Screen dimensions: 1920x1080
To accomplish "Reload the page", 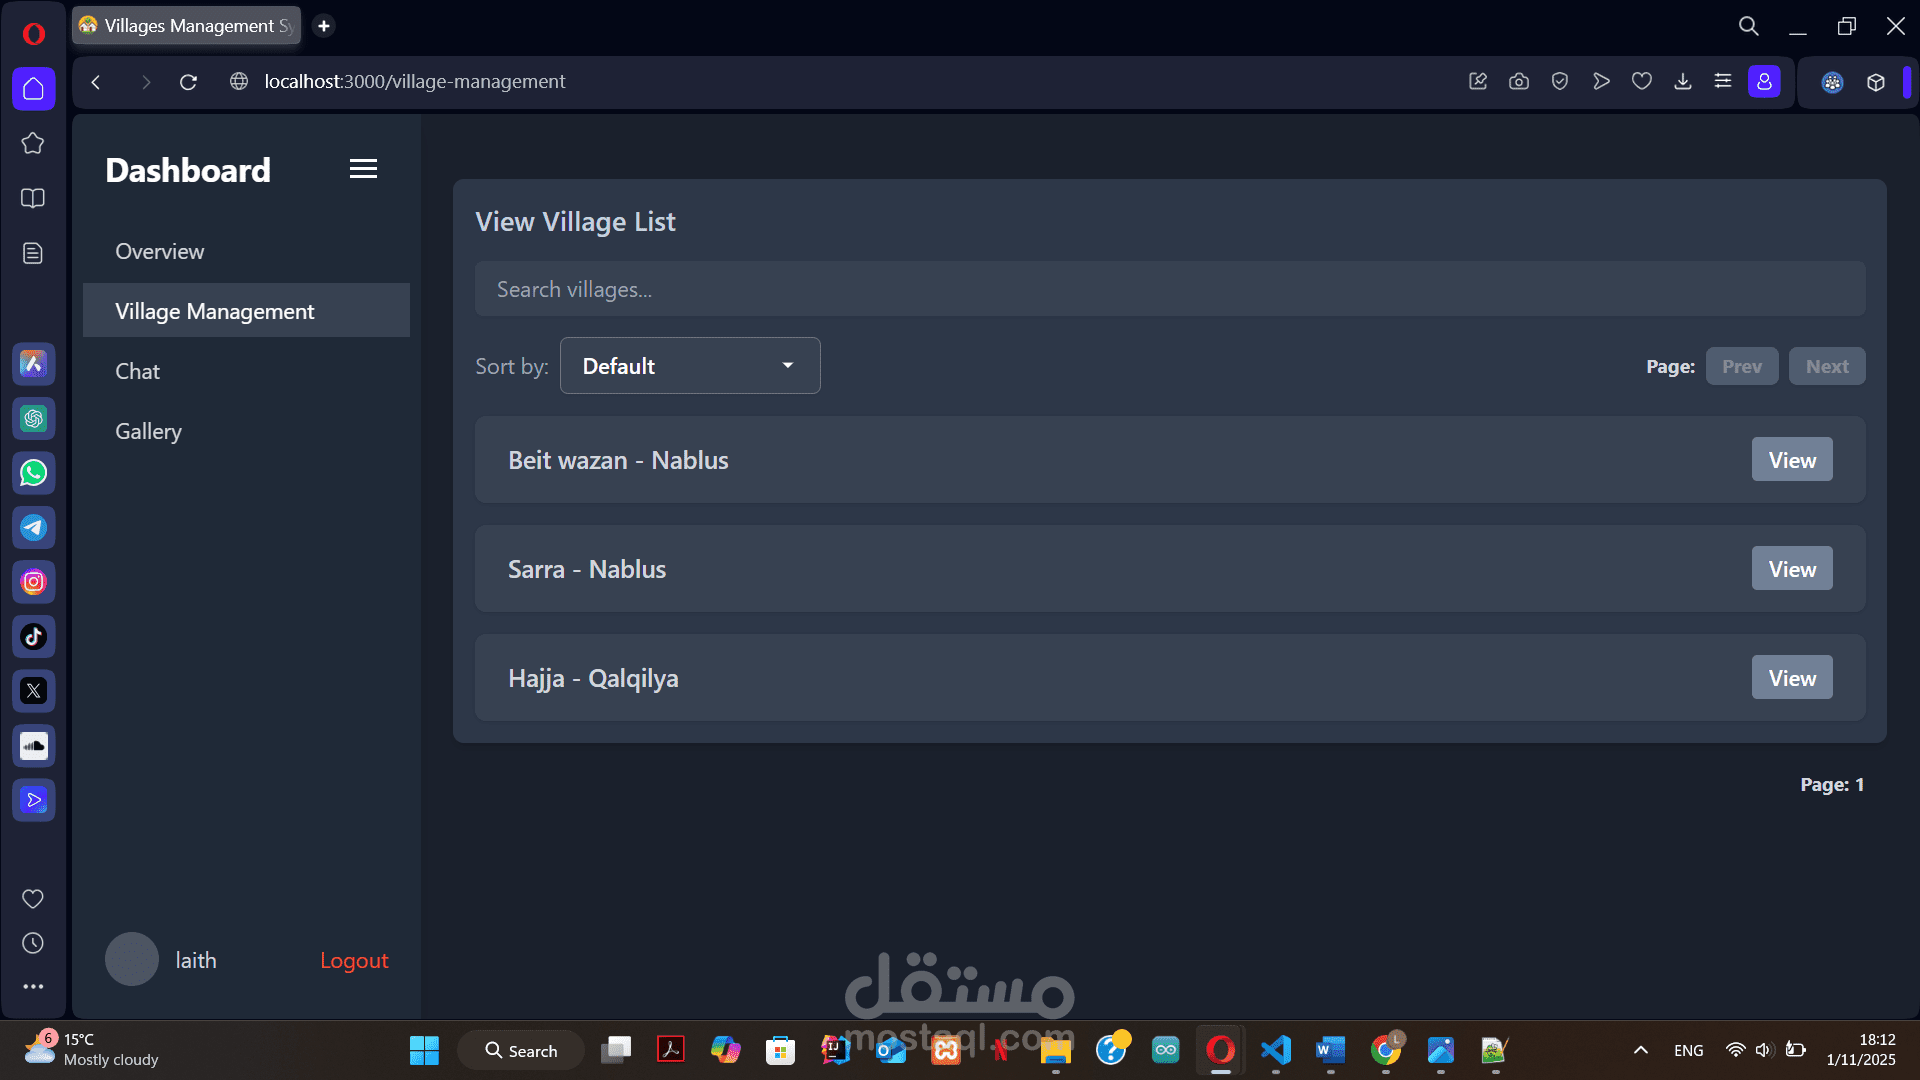I will (x=188, y=82).
